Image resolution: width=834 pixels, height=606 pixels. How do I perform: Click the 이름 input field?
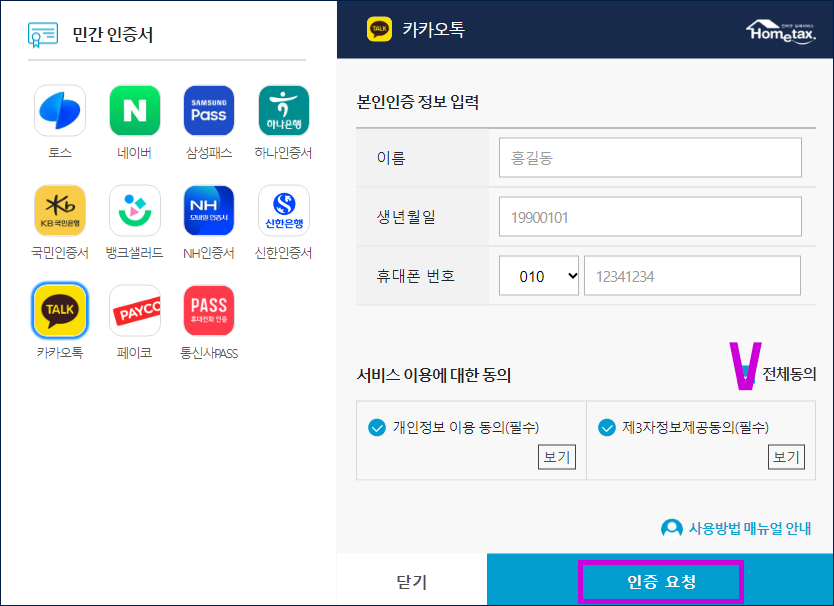[650, 158]
